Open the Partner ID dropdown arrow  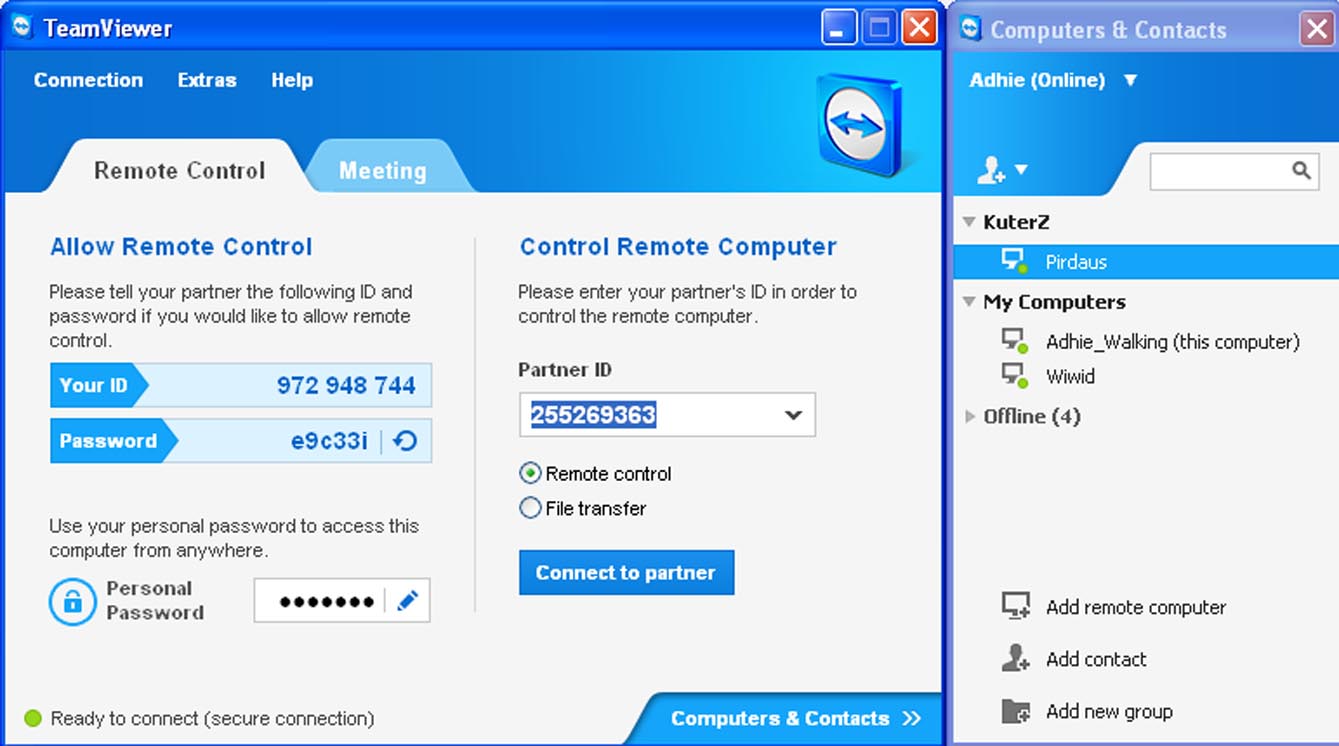[793, 415]
